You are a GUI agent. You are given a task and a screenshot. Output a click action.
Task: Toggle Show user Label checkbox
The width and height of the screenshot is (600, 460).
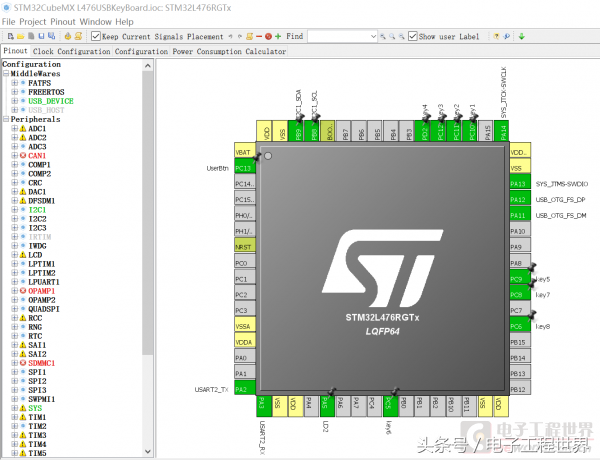click(x=412, y=36)
